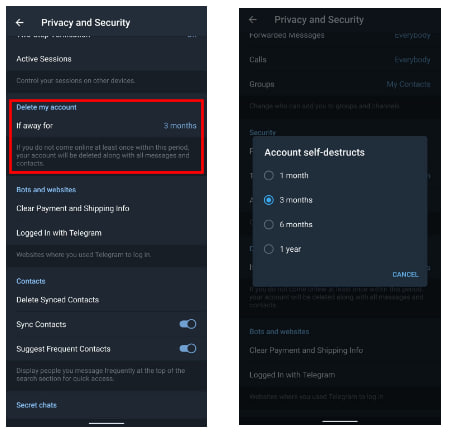Toggle the Suggest Frequent Contacts switch
Viewport: 450px width, 435px height.
click(188, 349)
